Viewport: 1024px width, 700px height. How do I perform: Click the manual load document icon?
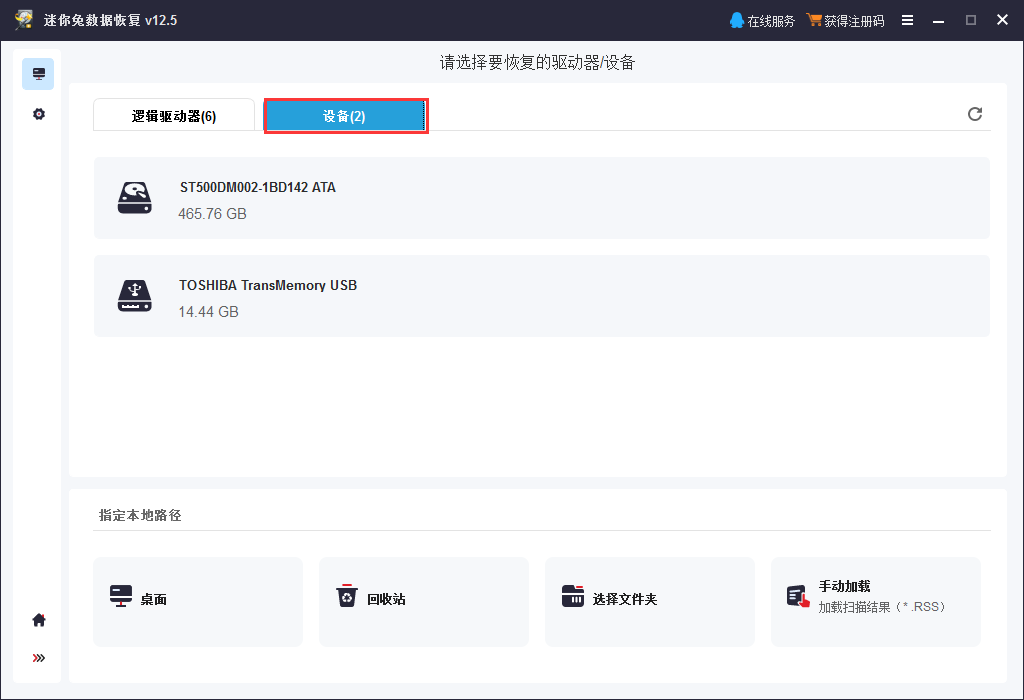(798, 596)
